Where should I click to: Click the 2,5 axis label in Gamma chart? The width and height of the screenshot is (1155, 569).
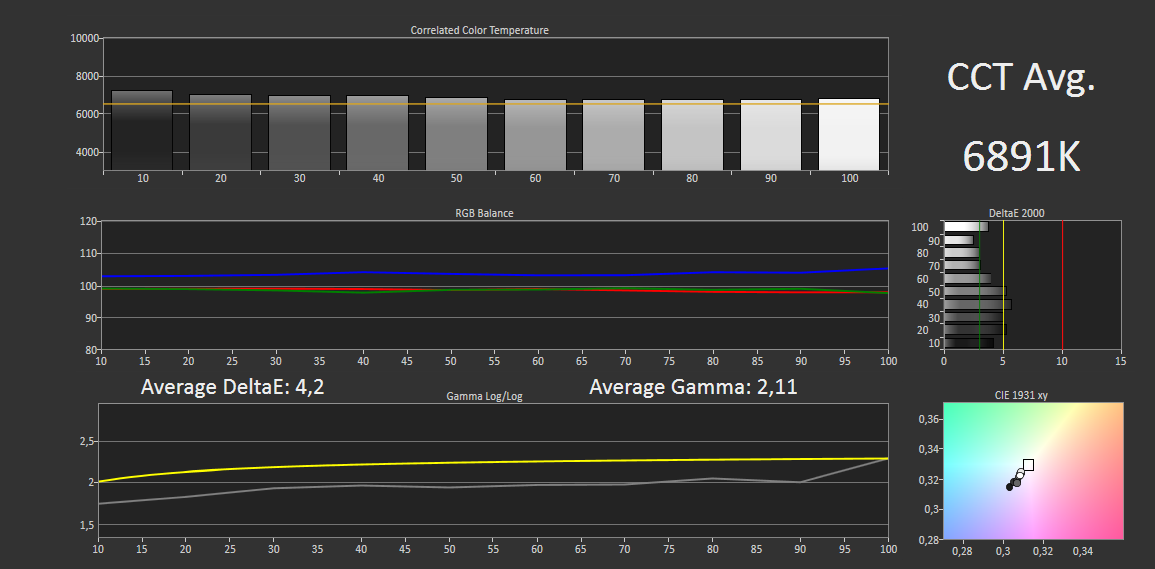pos(85,441)
